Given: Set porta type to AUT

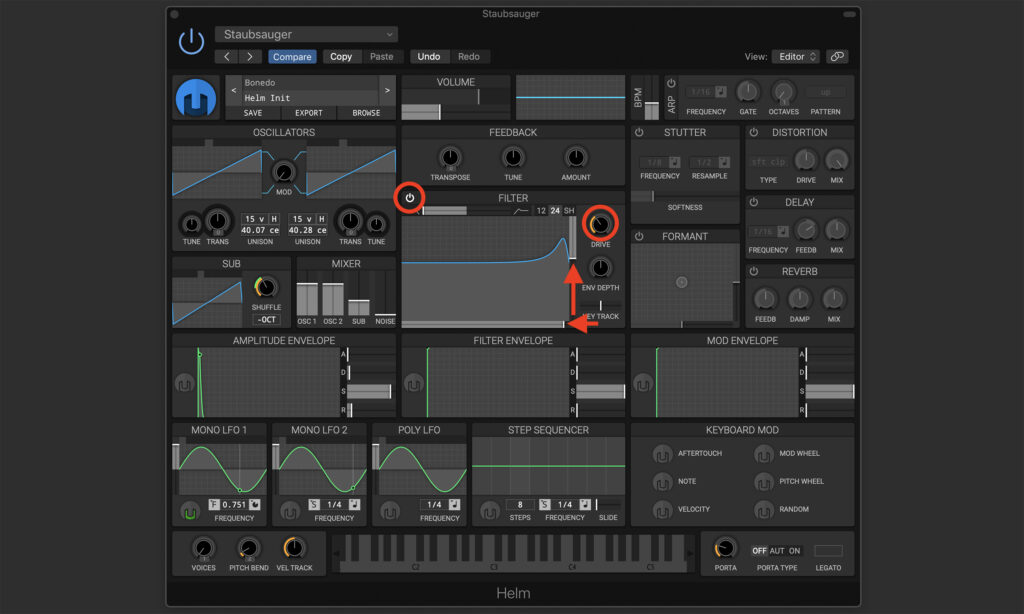Looking at the screenshot, I should tap(776, 551).
